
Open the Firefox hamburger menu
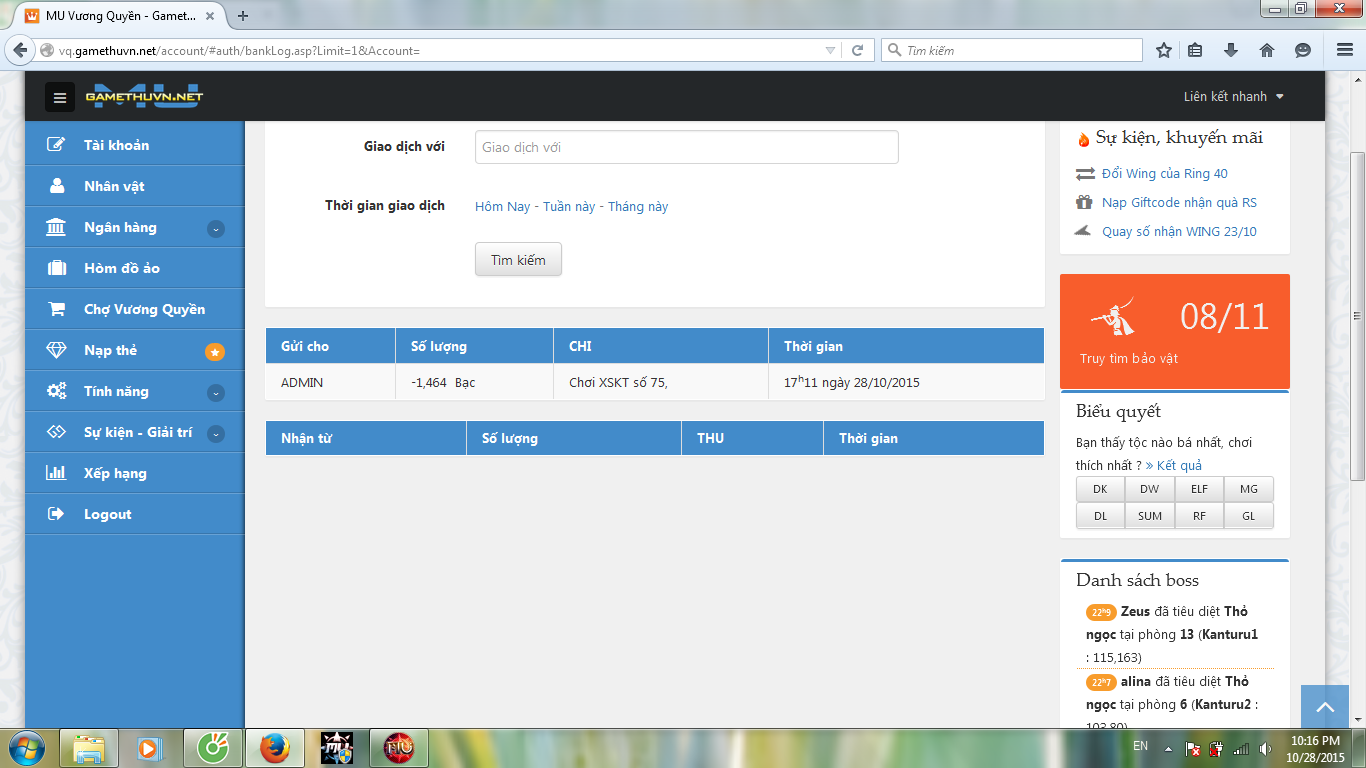click(x=1345, y=50)
